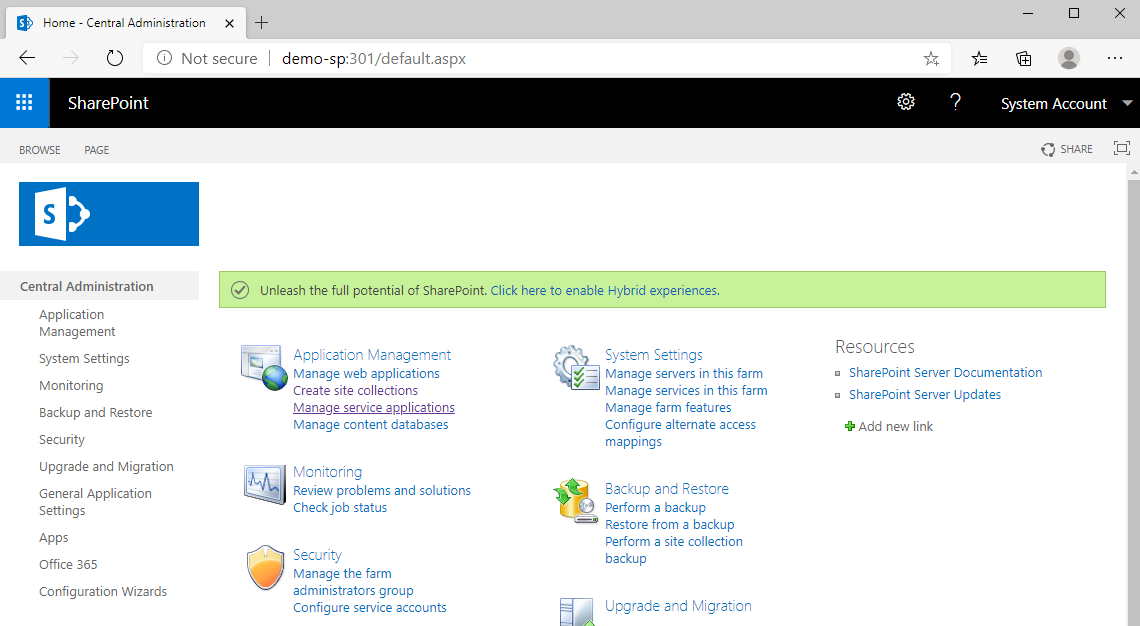Image resolution: width=1140 pixels, height=626 pixels.
Task: Open Manage the farm administrators group link
Action: (353, 582)
